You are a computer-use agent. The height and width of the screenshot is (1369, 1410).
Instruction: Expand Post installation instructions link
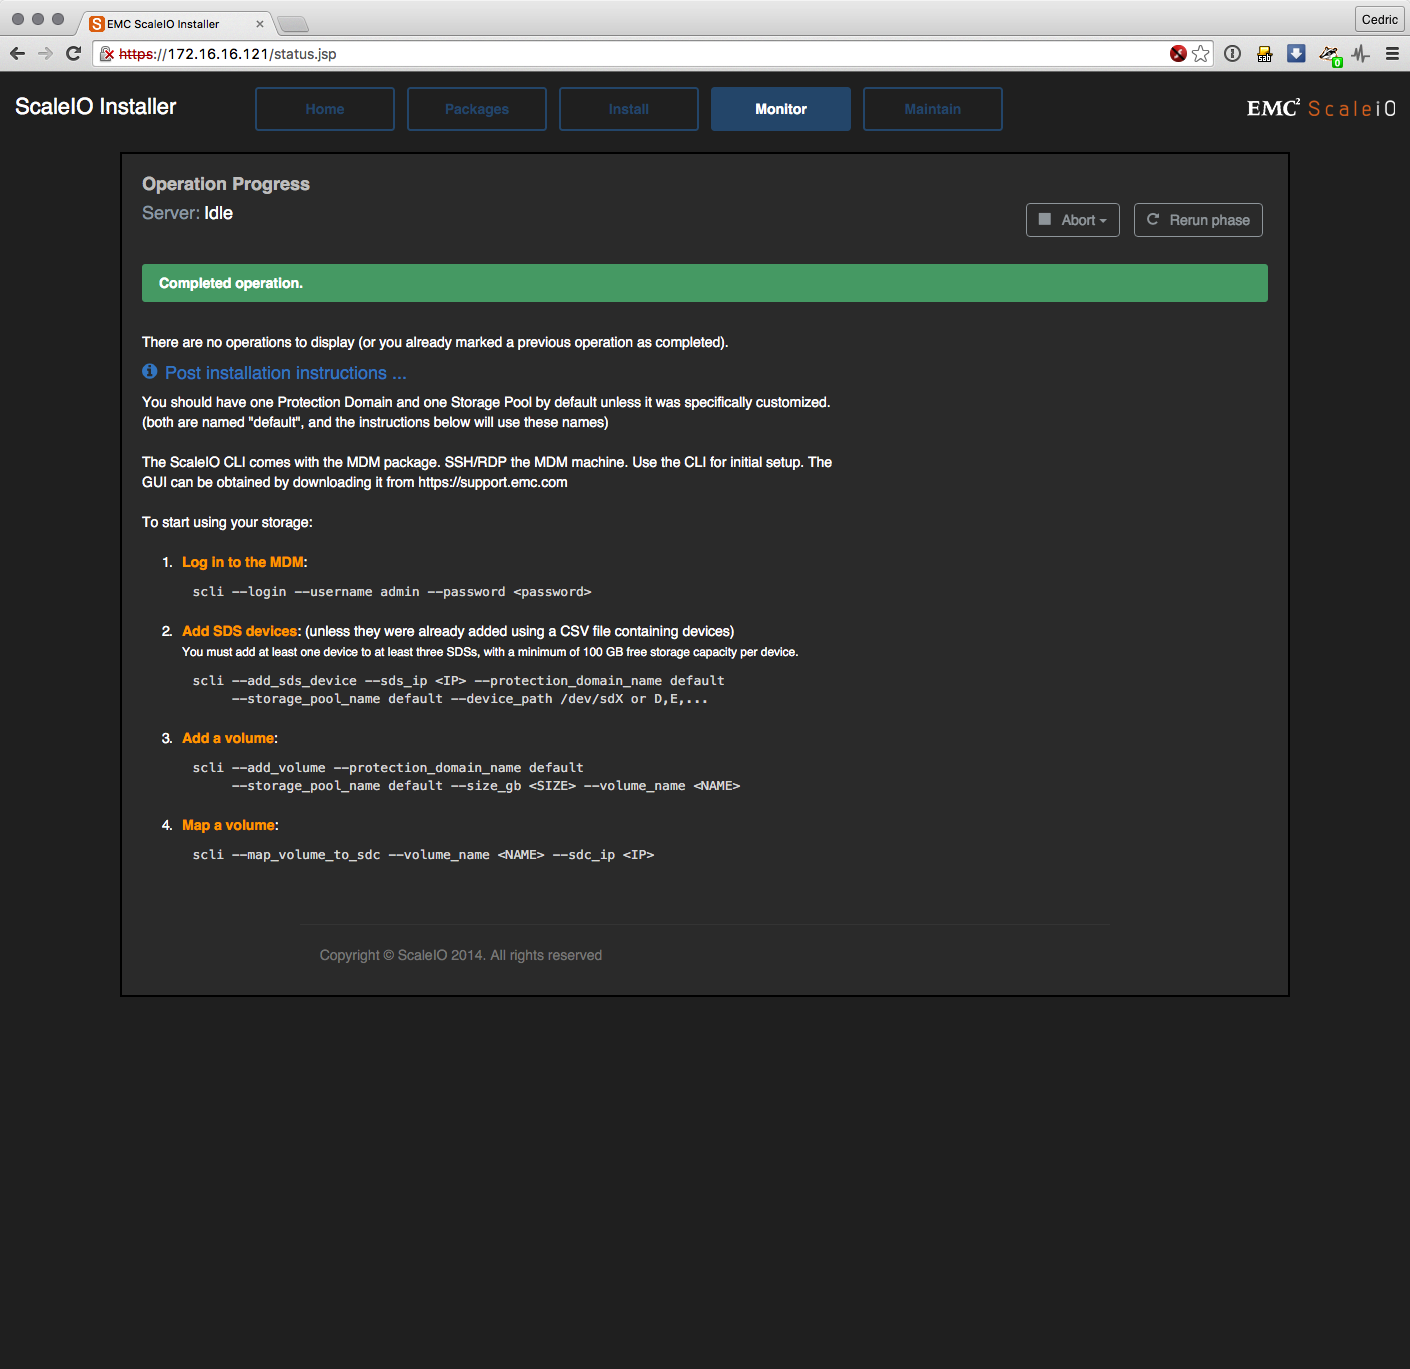tap(285, 373)
